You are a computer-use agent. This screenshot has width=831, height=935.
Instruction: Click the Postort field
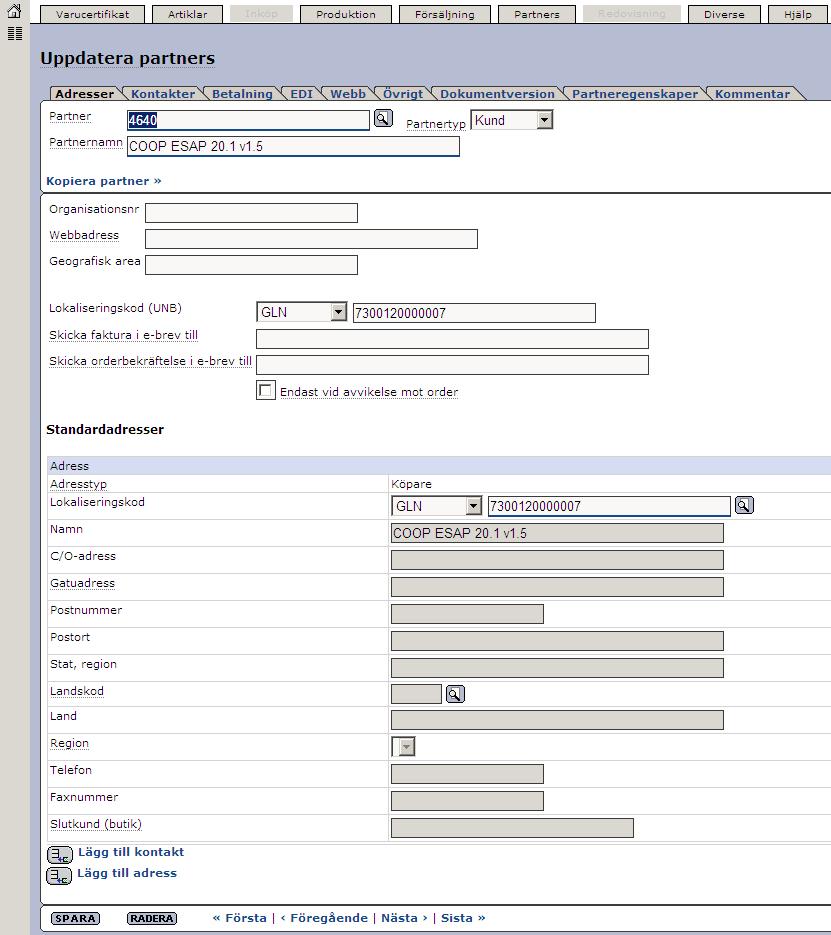click(557, 641)
